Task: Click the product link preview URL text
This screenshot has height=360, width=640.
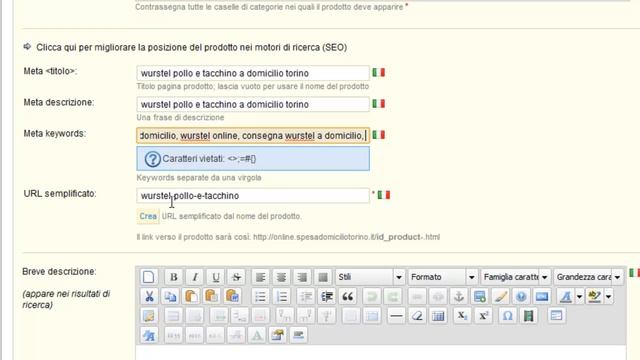Action: (346, 237)
